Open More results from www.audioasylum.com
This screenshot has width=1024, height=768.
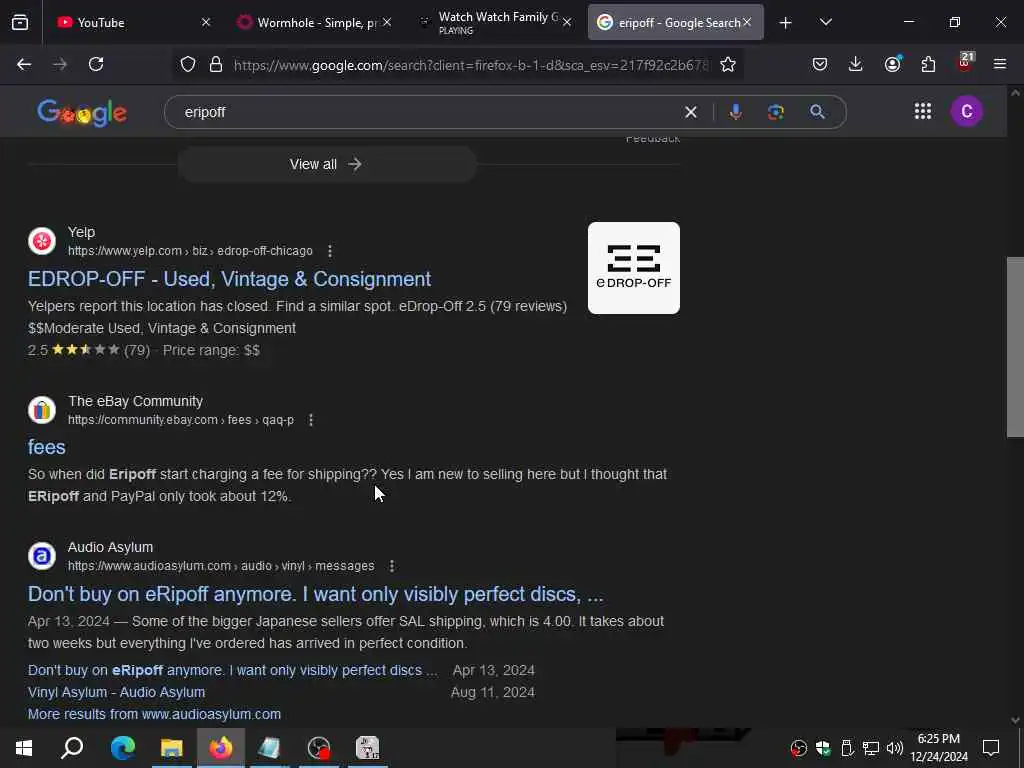pos(154,714)
